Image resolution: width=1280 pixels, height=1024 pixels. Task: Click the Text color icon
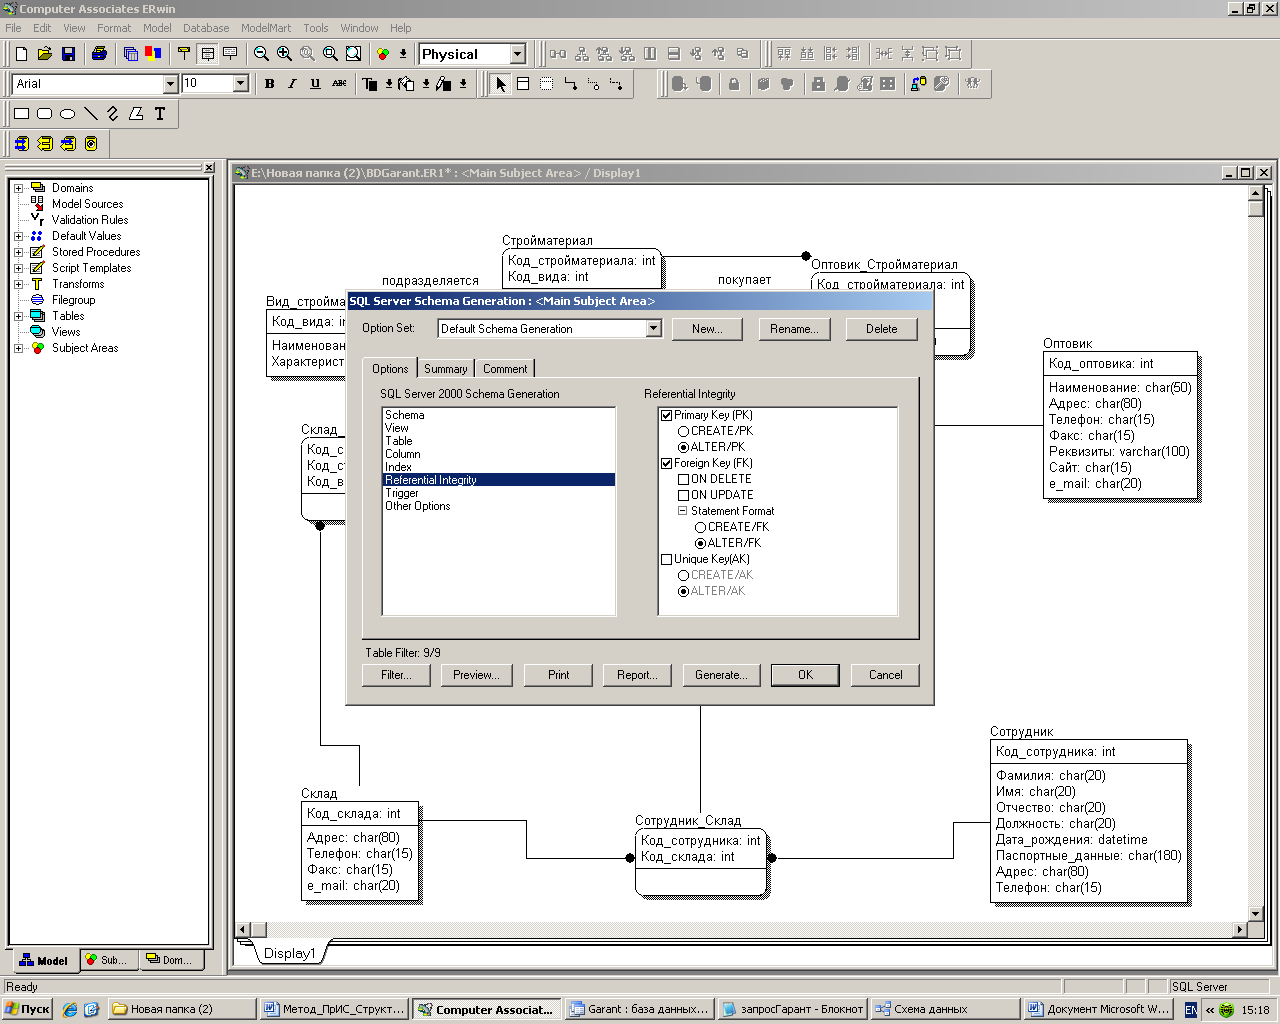coord(370,84)
